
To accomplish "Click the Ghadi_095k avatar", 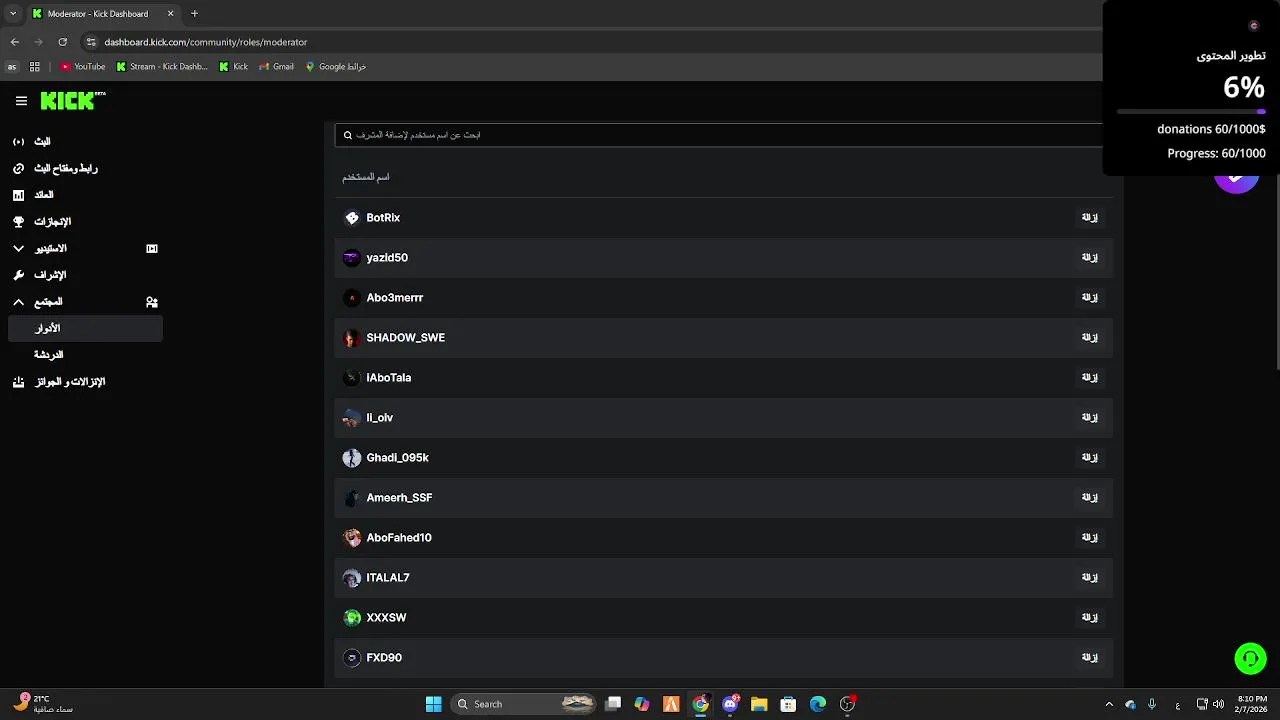I will (352, 457).
